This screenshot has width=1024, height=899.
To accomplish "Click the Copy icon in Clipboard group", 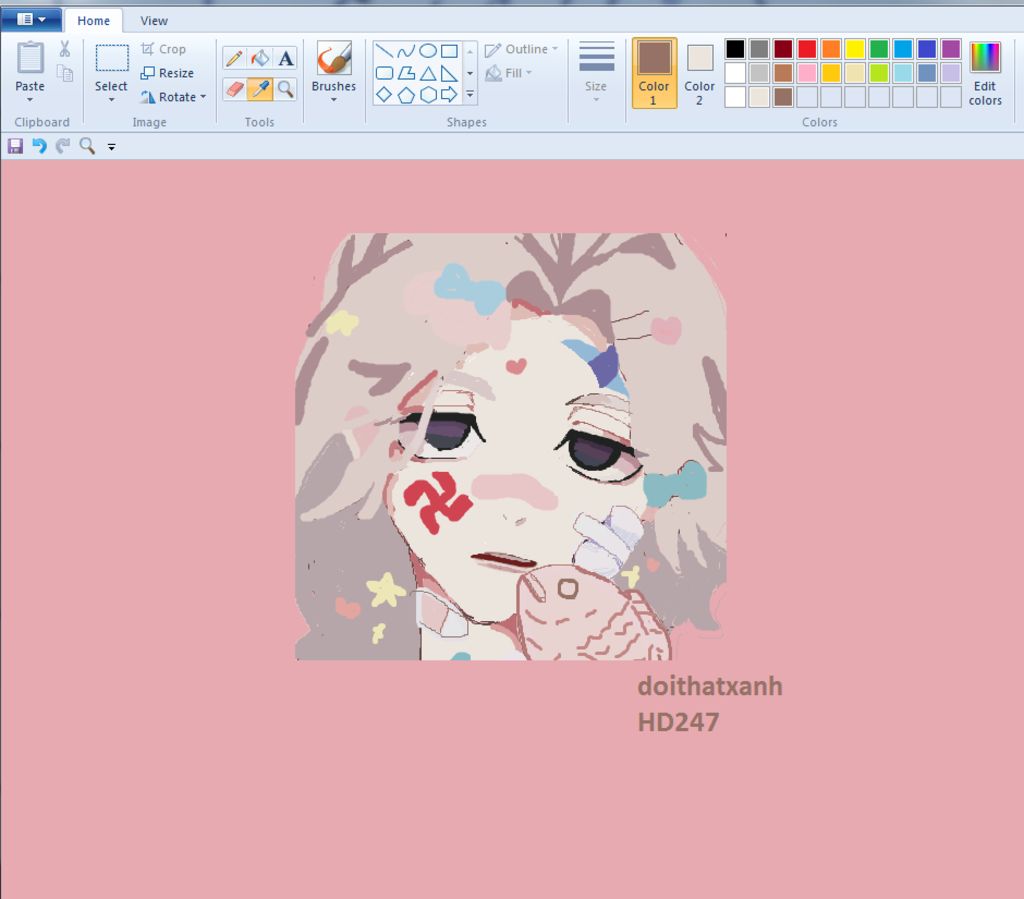I will click(x=65, y=72).
